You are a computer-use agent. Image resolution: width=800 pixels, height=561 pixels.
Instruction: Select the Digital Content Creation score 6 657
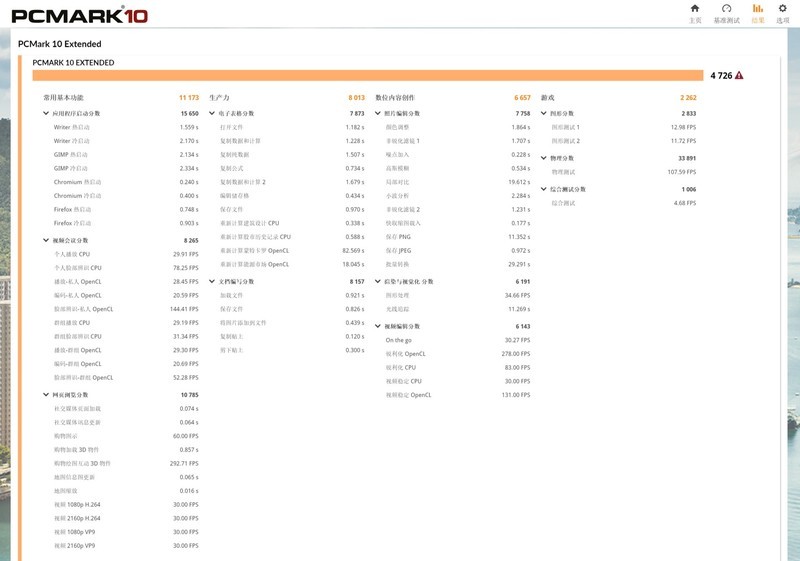pyautogui.click(x=522, y=97)
